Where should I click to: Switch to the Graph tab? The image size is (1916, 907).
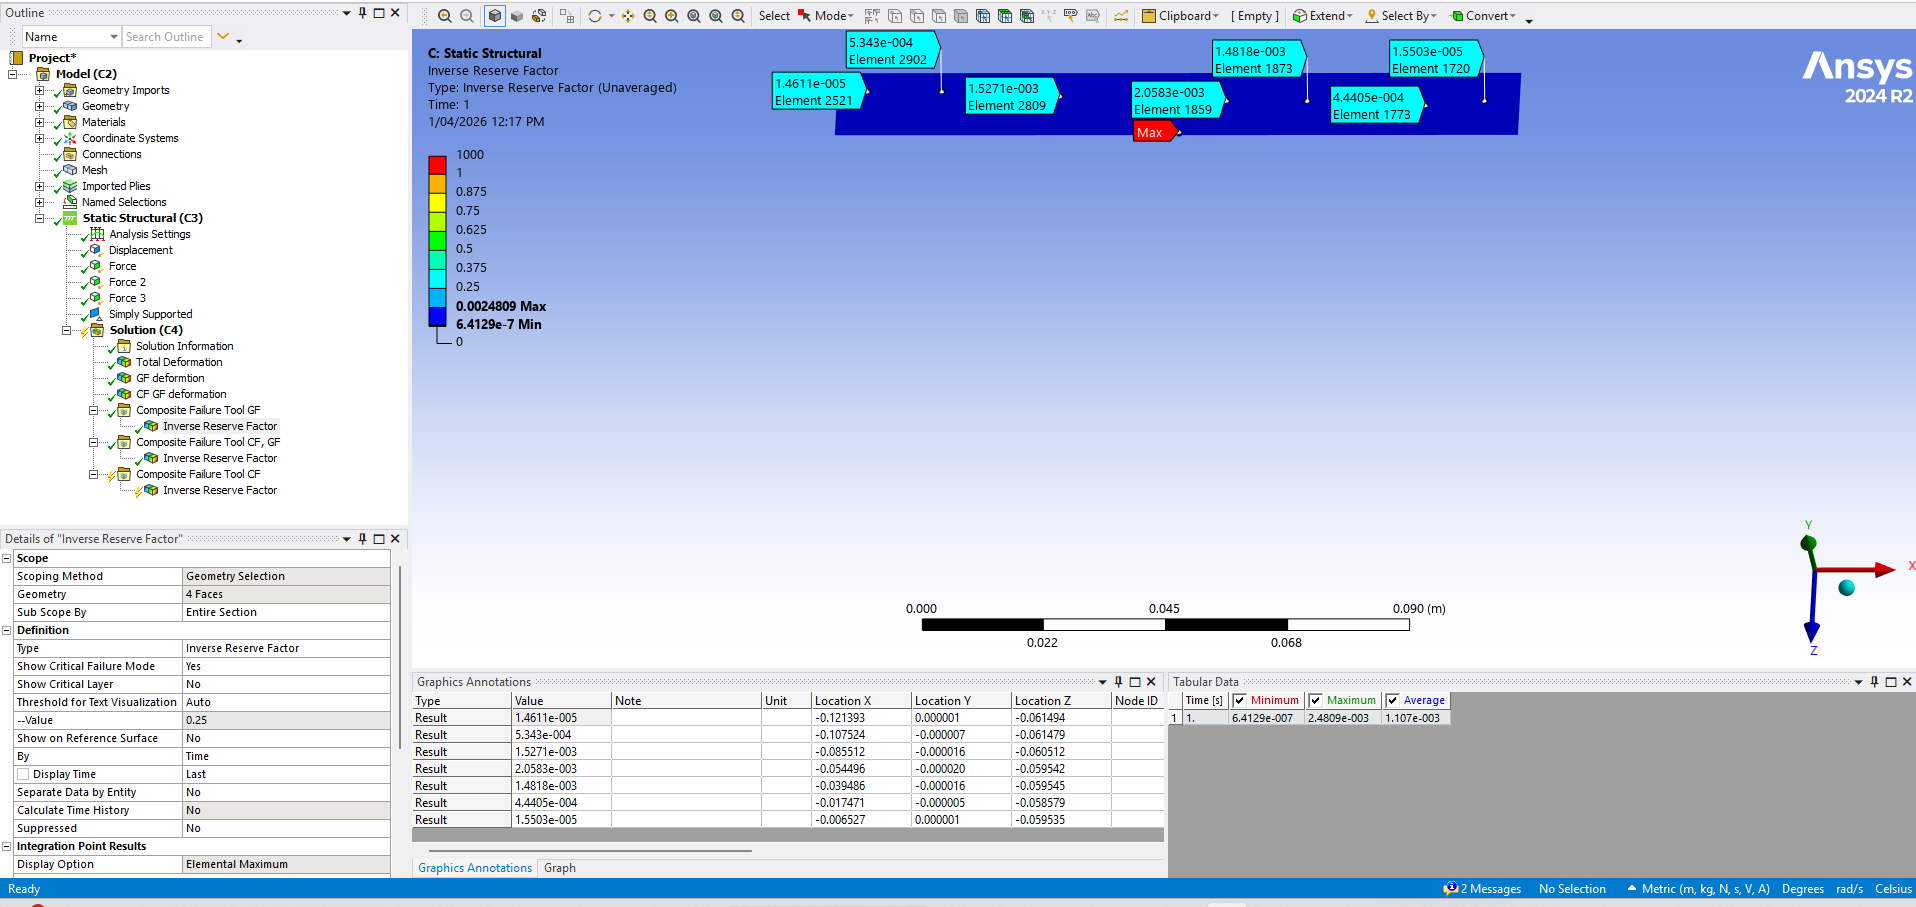click(x=560, y=868)
